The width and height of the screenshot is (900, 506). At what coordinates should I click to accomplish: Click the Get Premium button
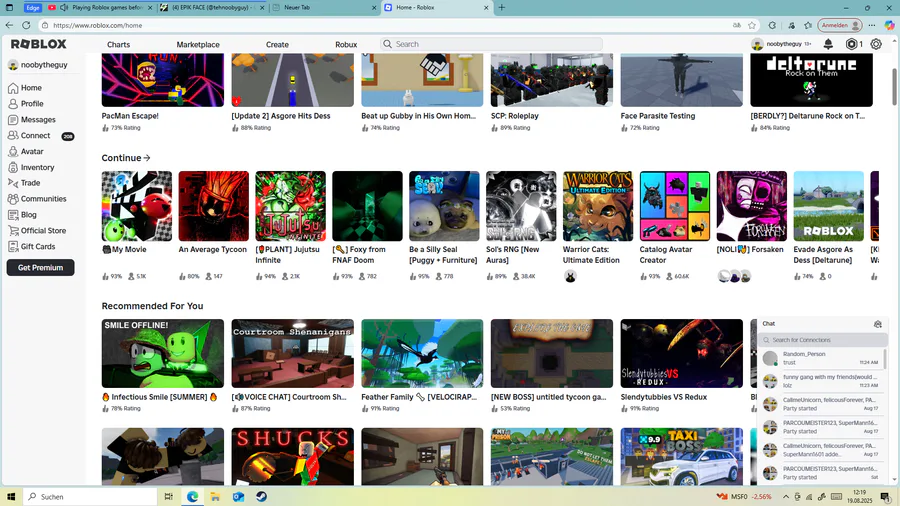(40, 267)
